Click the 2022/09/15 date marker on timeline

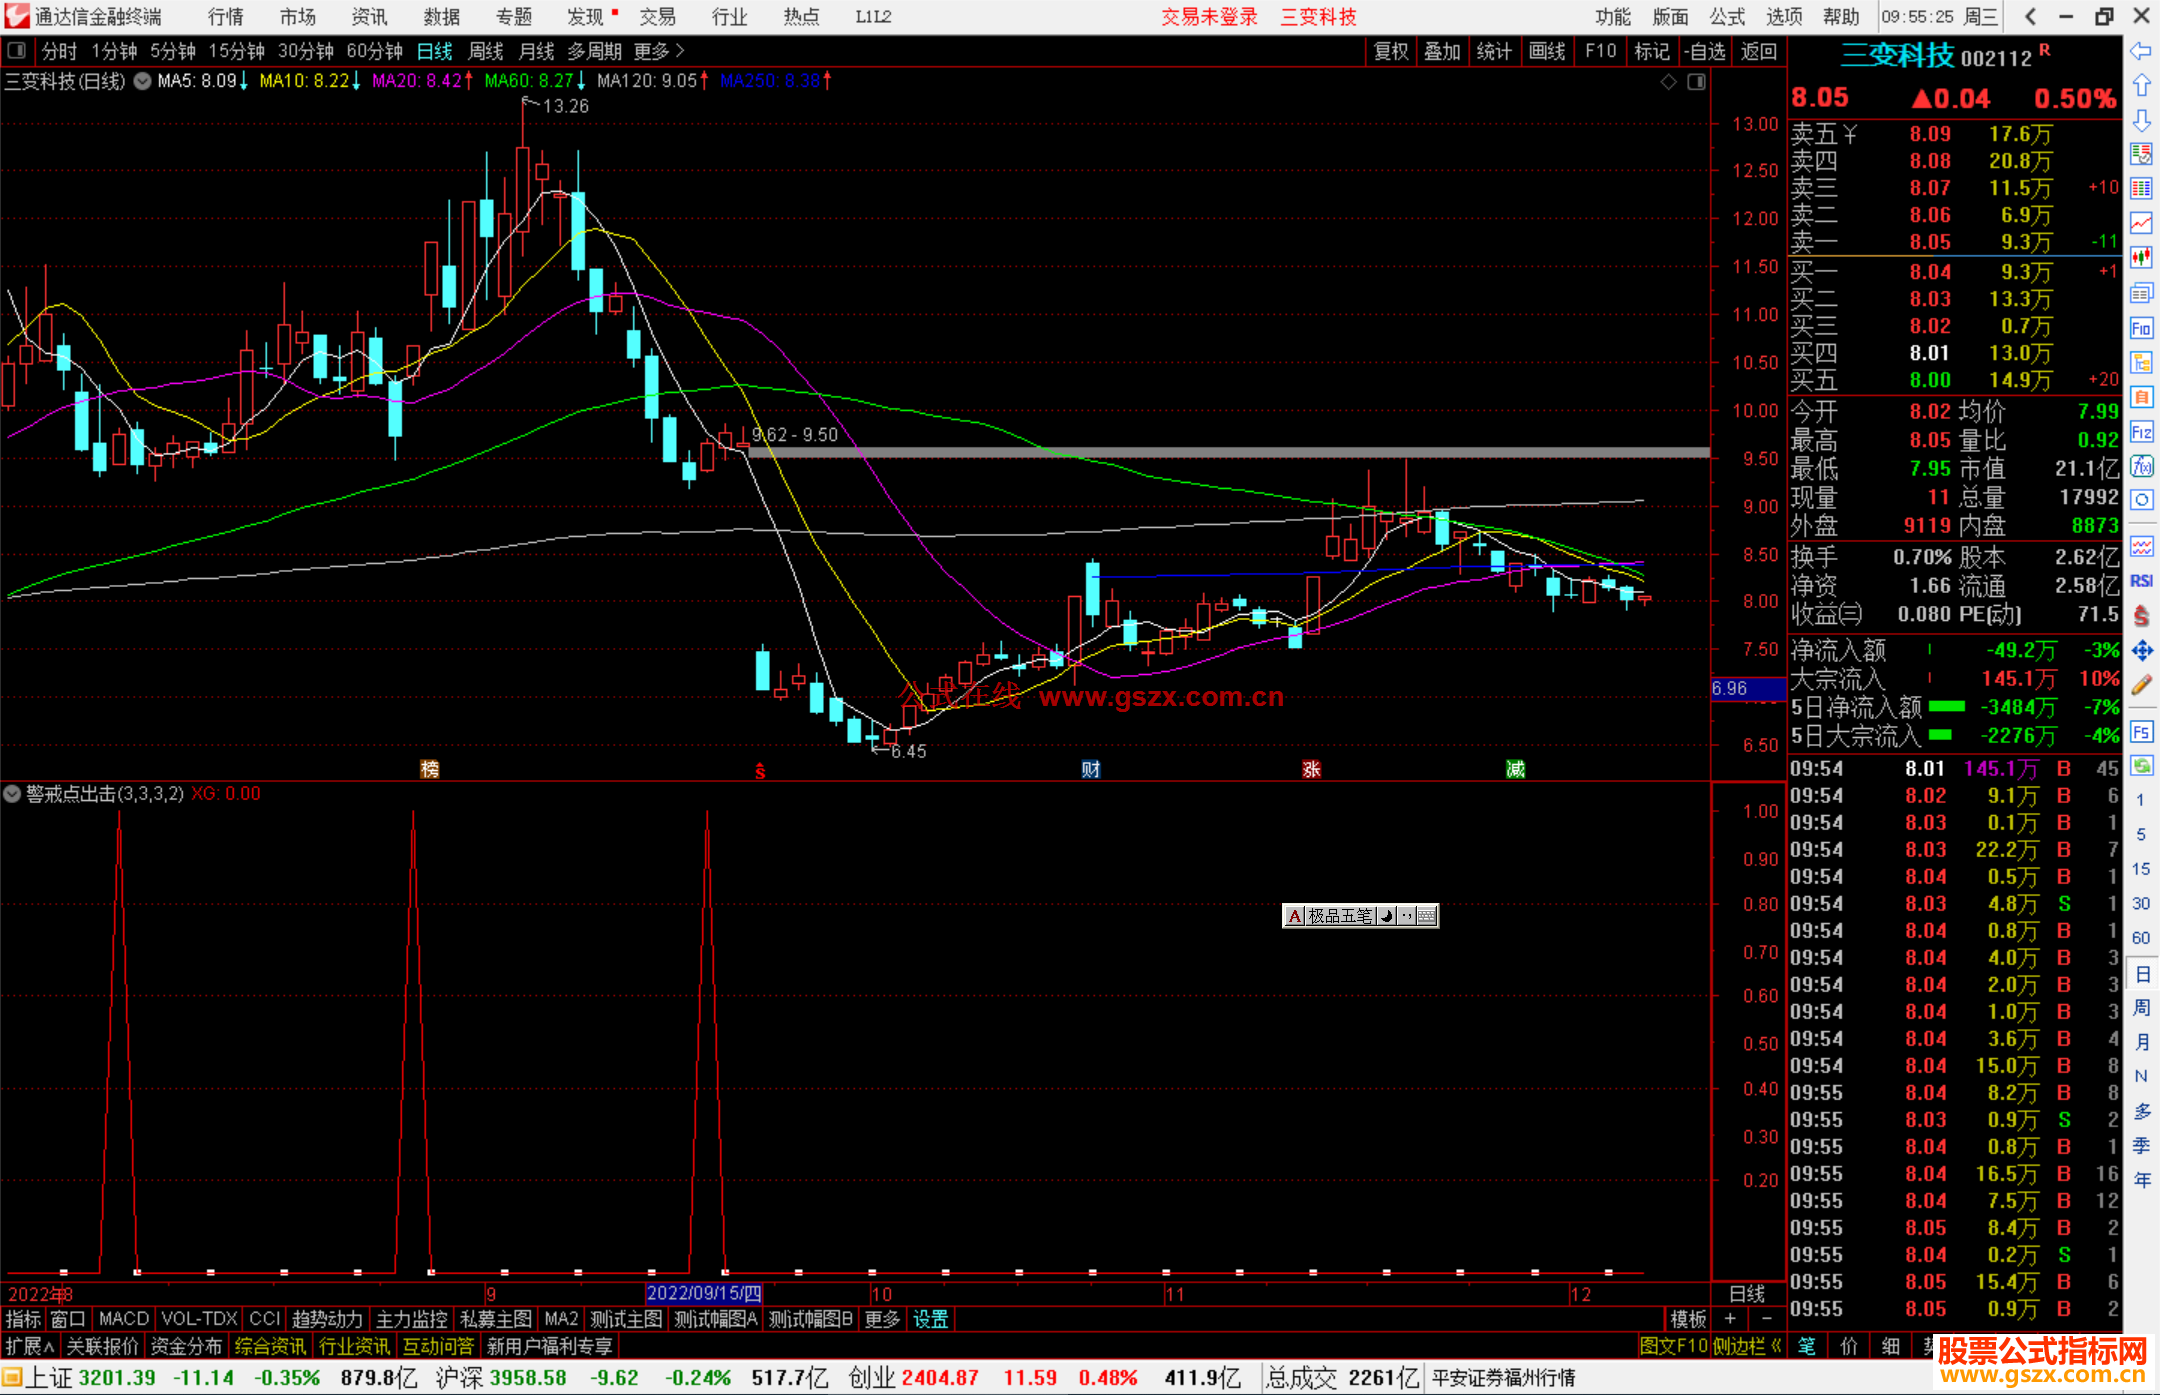point(704,1294)
